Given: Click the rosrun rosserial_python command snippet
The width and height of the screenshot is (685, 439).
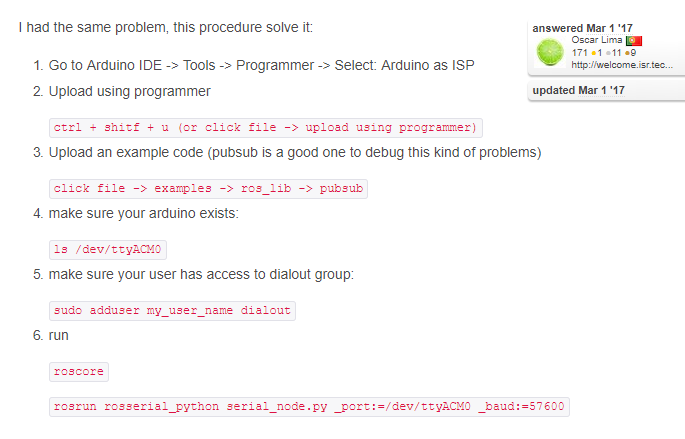Looking at the screenshot, I should tap(309, 406).
